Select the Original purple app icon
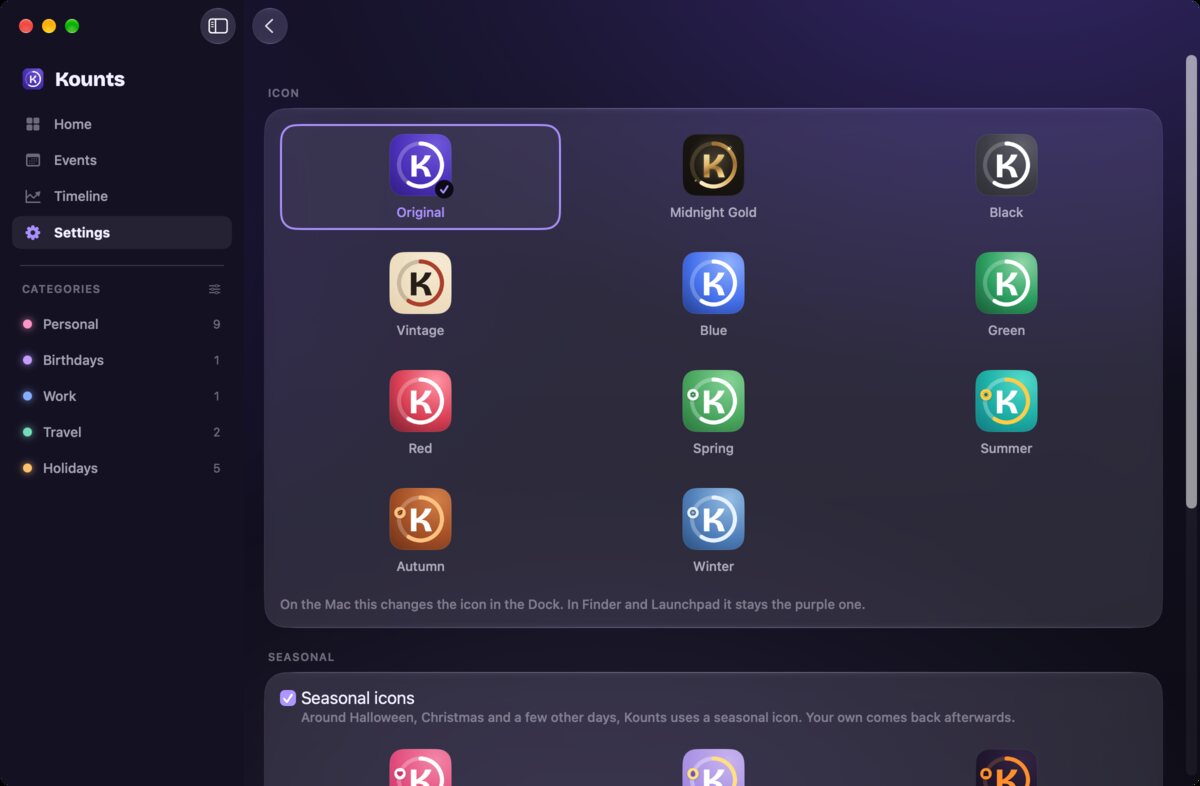Viewport: 1200px width, 786px height. click(x=420, y=165)
